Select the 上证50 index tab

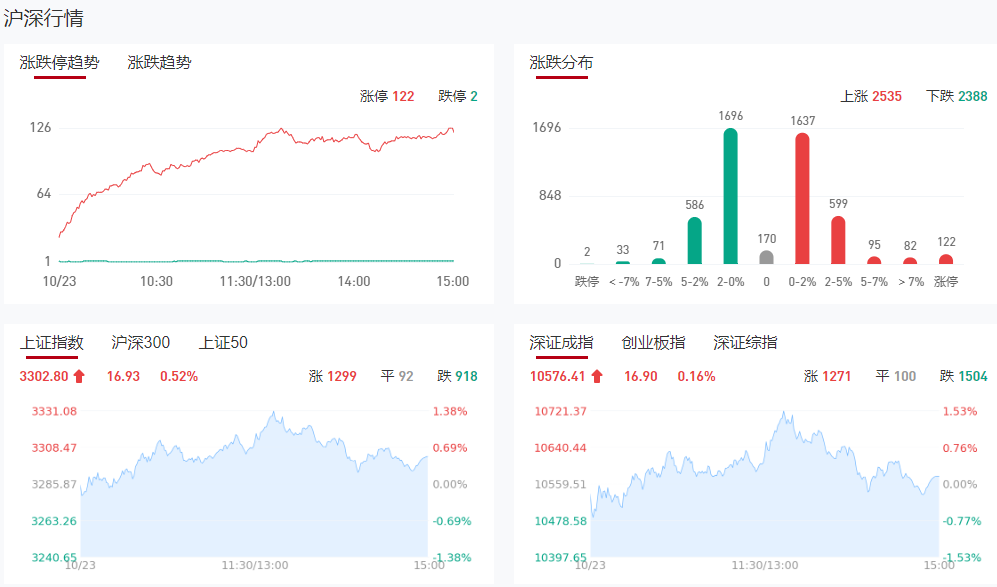click(x=223, y=343)
